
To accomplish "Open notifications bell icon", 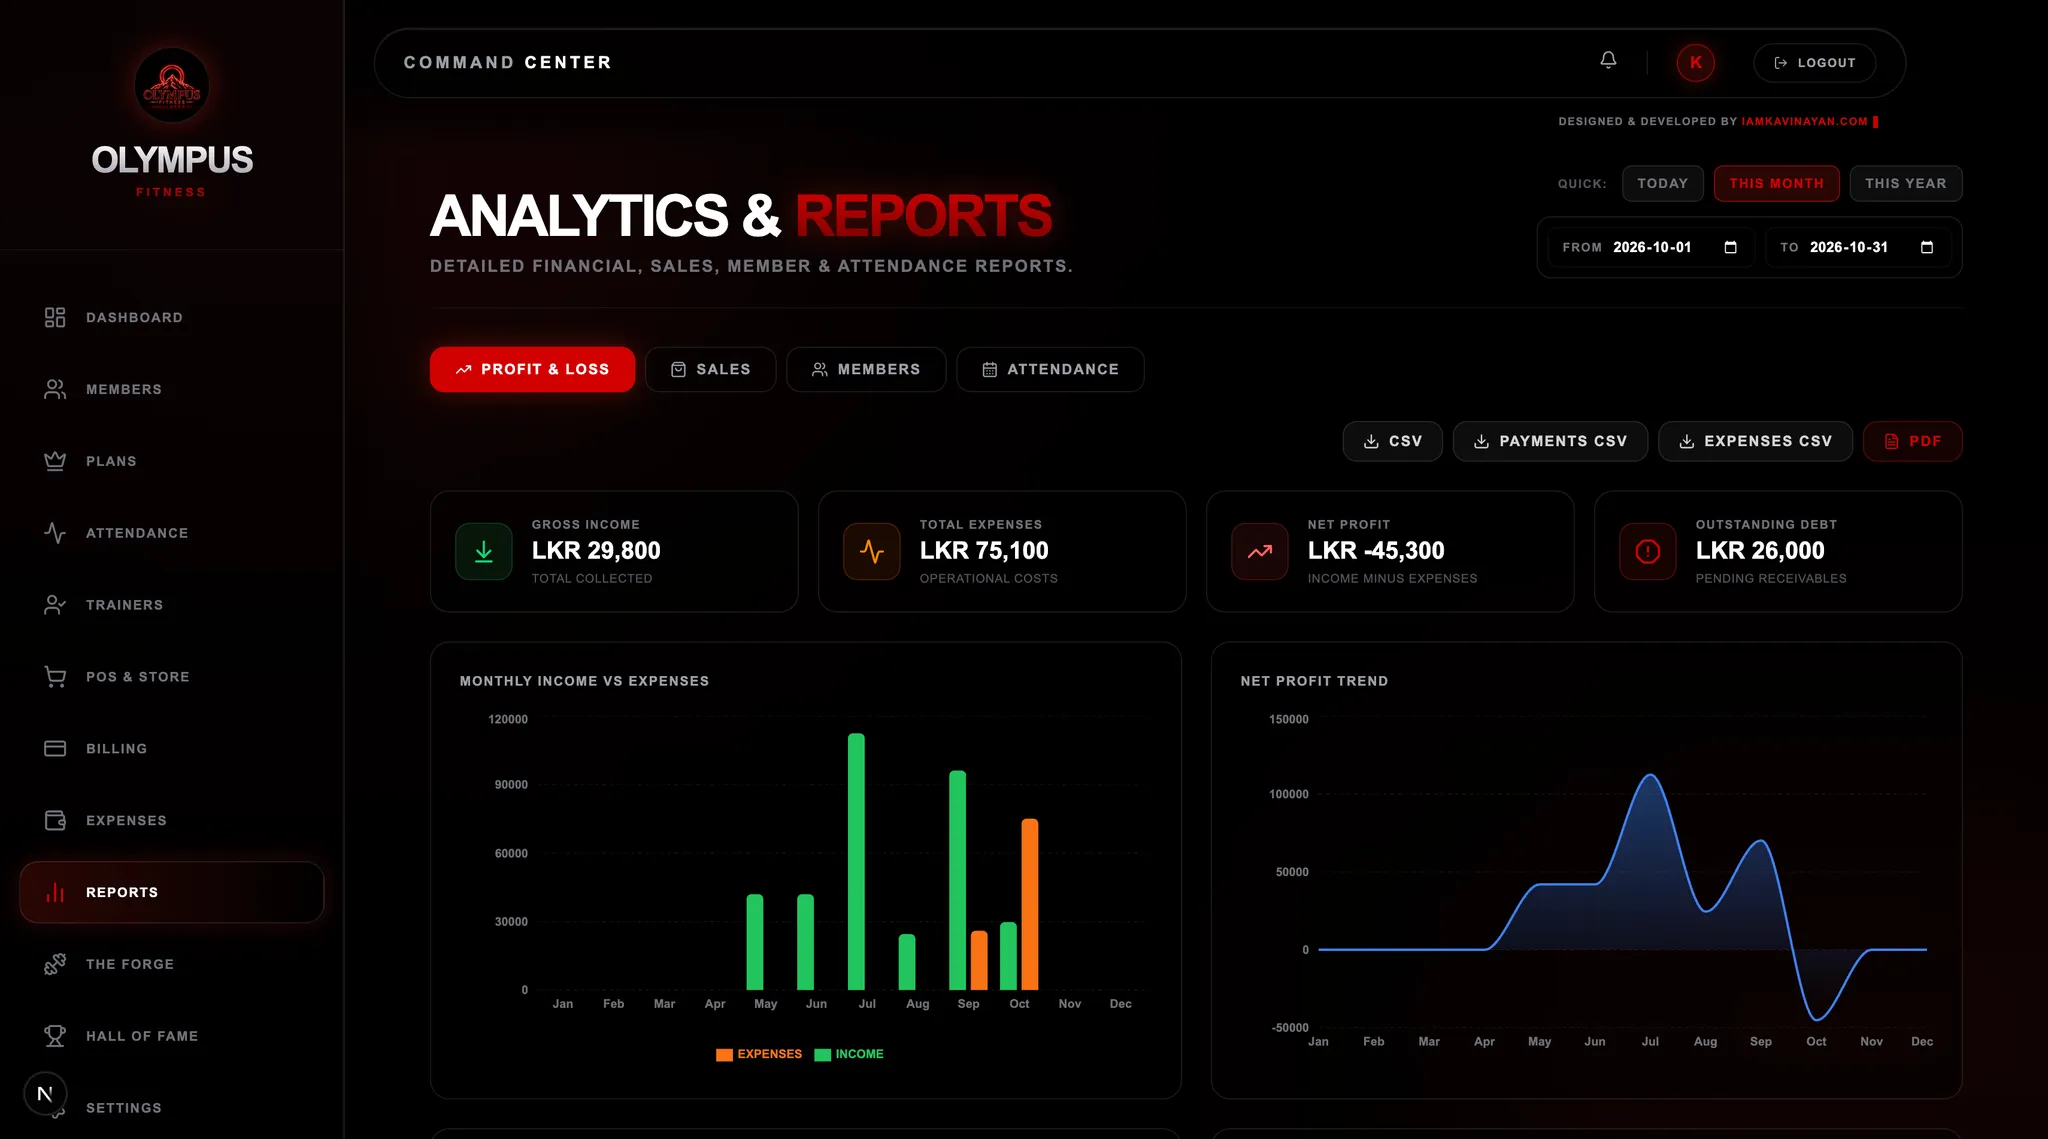I will coord(1608,61).
